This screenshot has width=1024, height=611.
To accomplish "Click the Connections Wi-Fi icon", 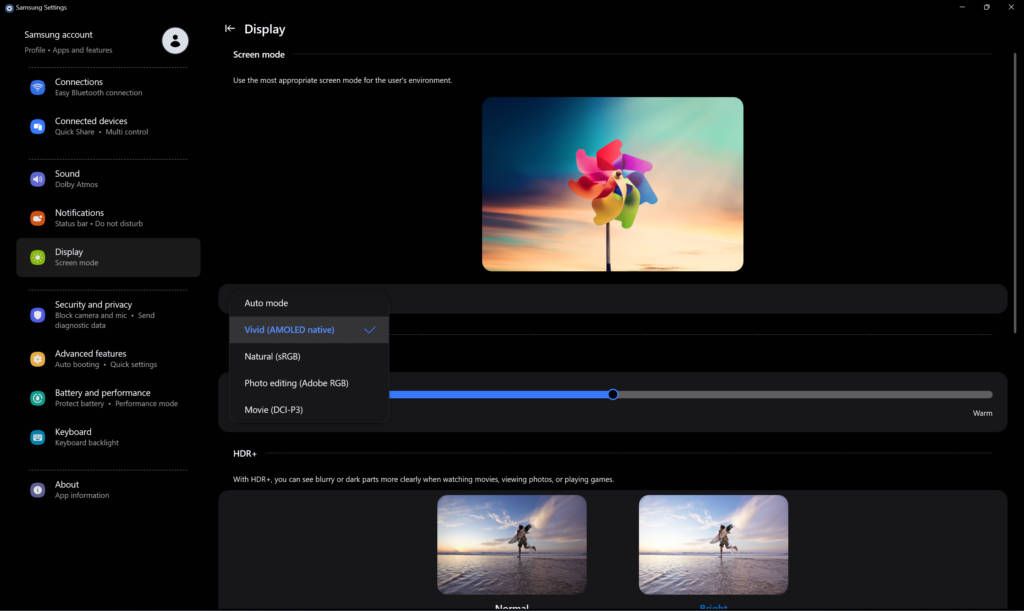I will click(38, 87).
